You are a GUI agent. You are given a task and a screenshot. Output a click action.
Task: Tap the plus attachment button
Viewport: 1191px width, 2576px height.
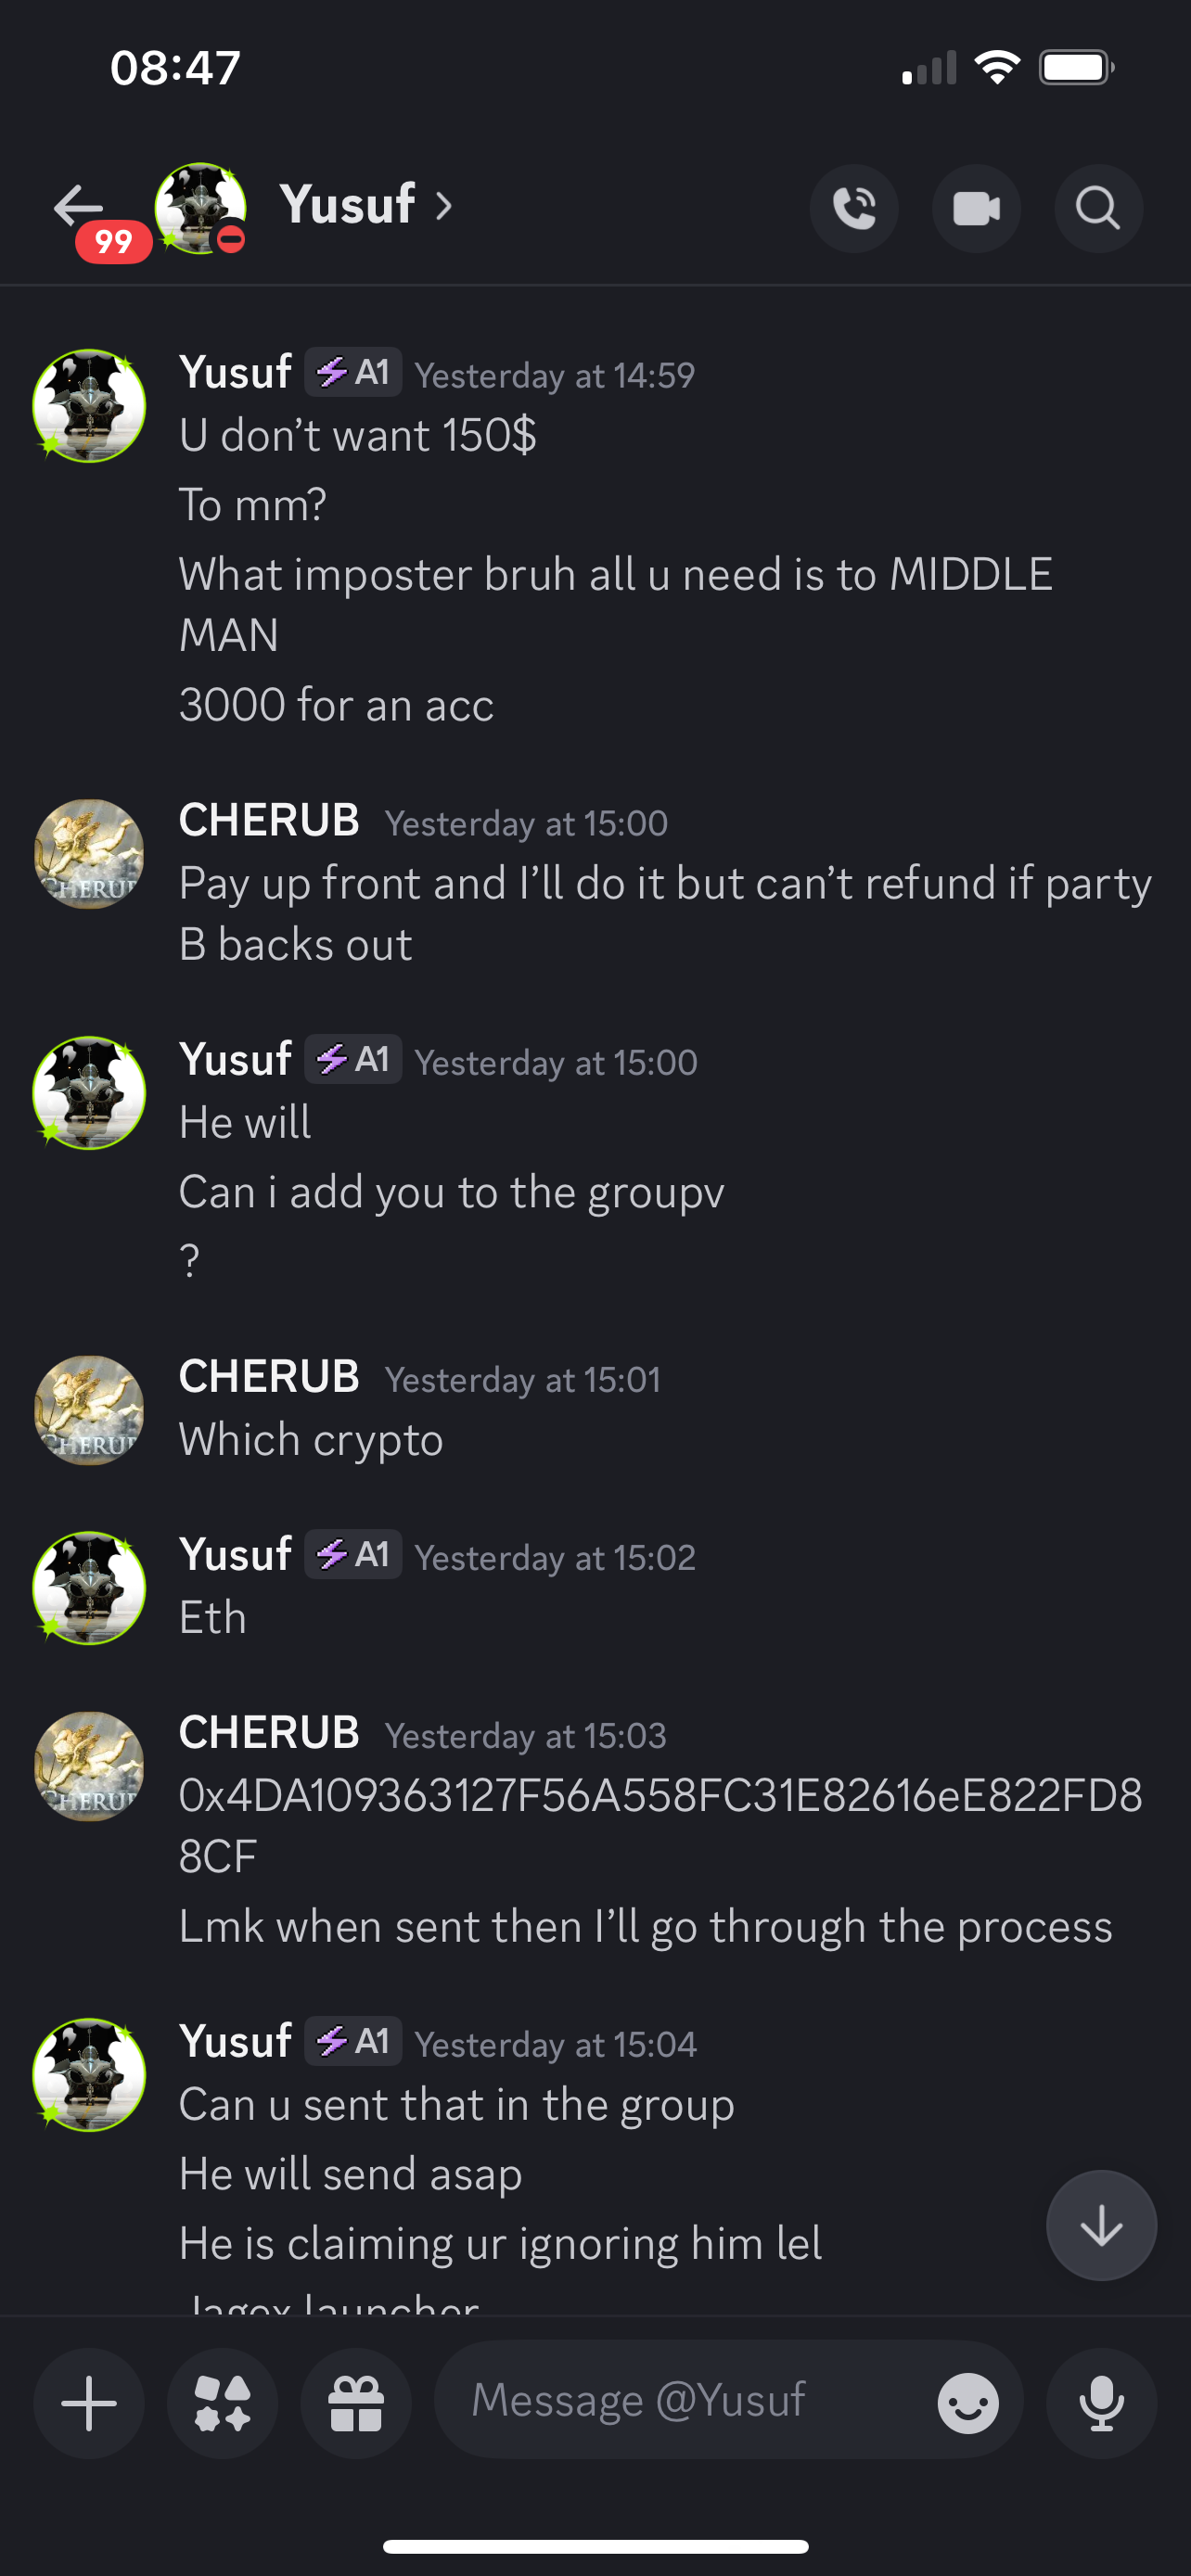coord(89,2403)
